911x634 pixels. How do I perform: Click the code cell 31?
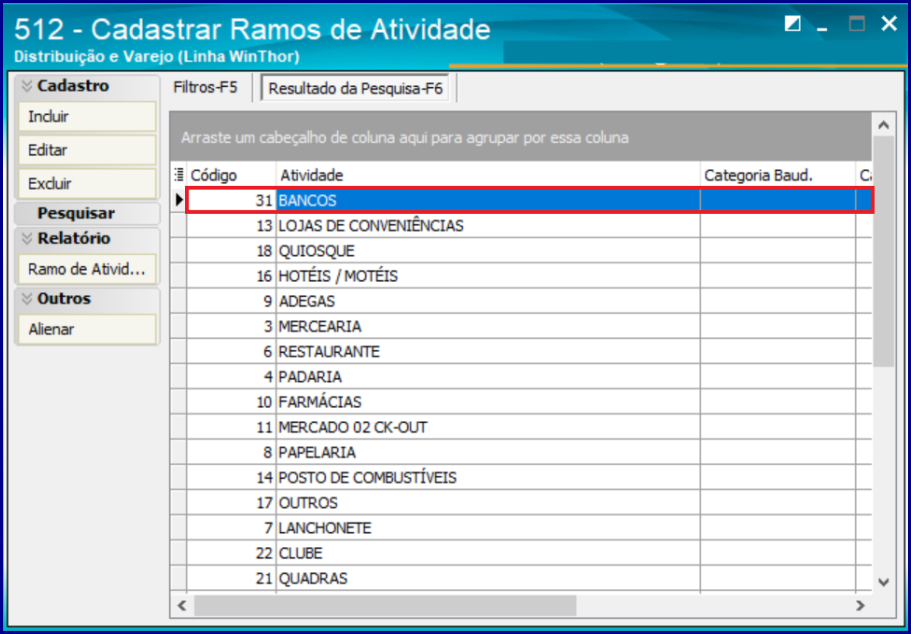[231, 200]
